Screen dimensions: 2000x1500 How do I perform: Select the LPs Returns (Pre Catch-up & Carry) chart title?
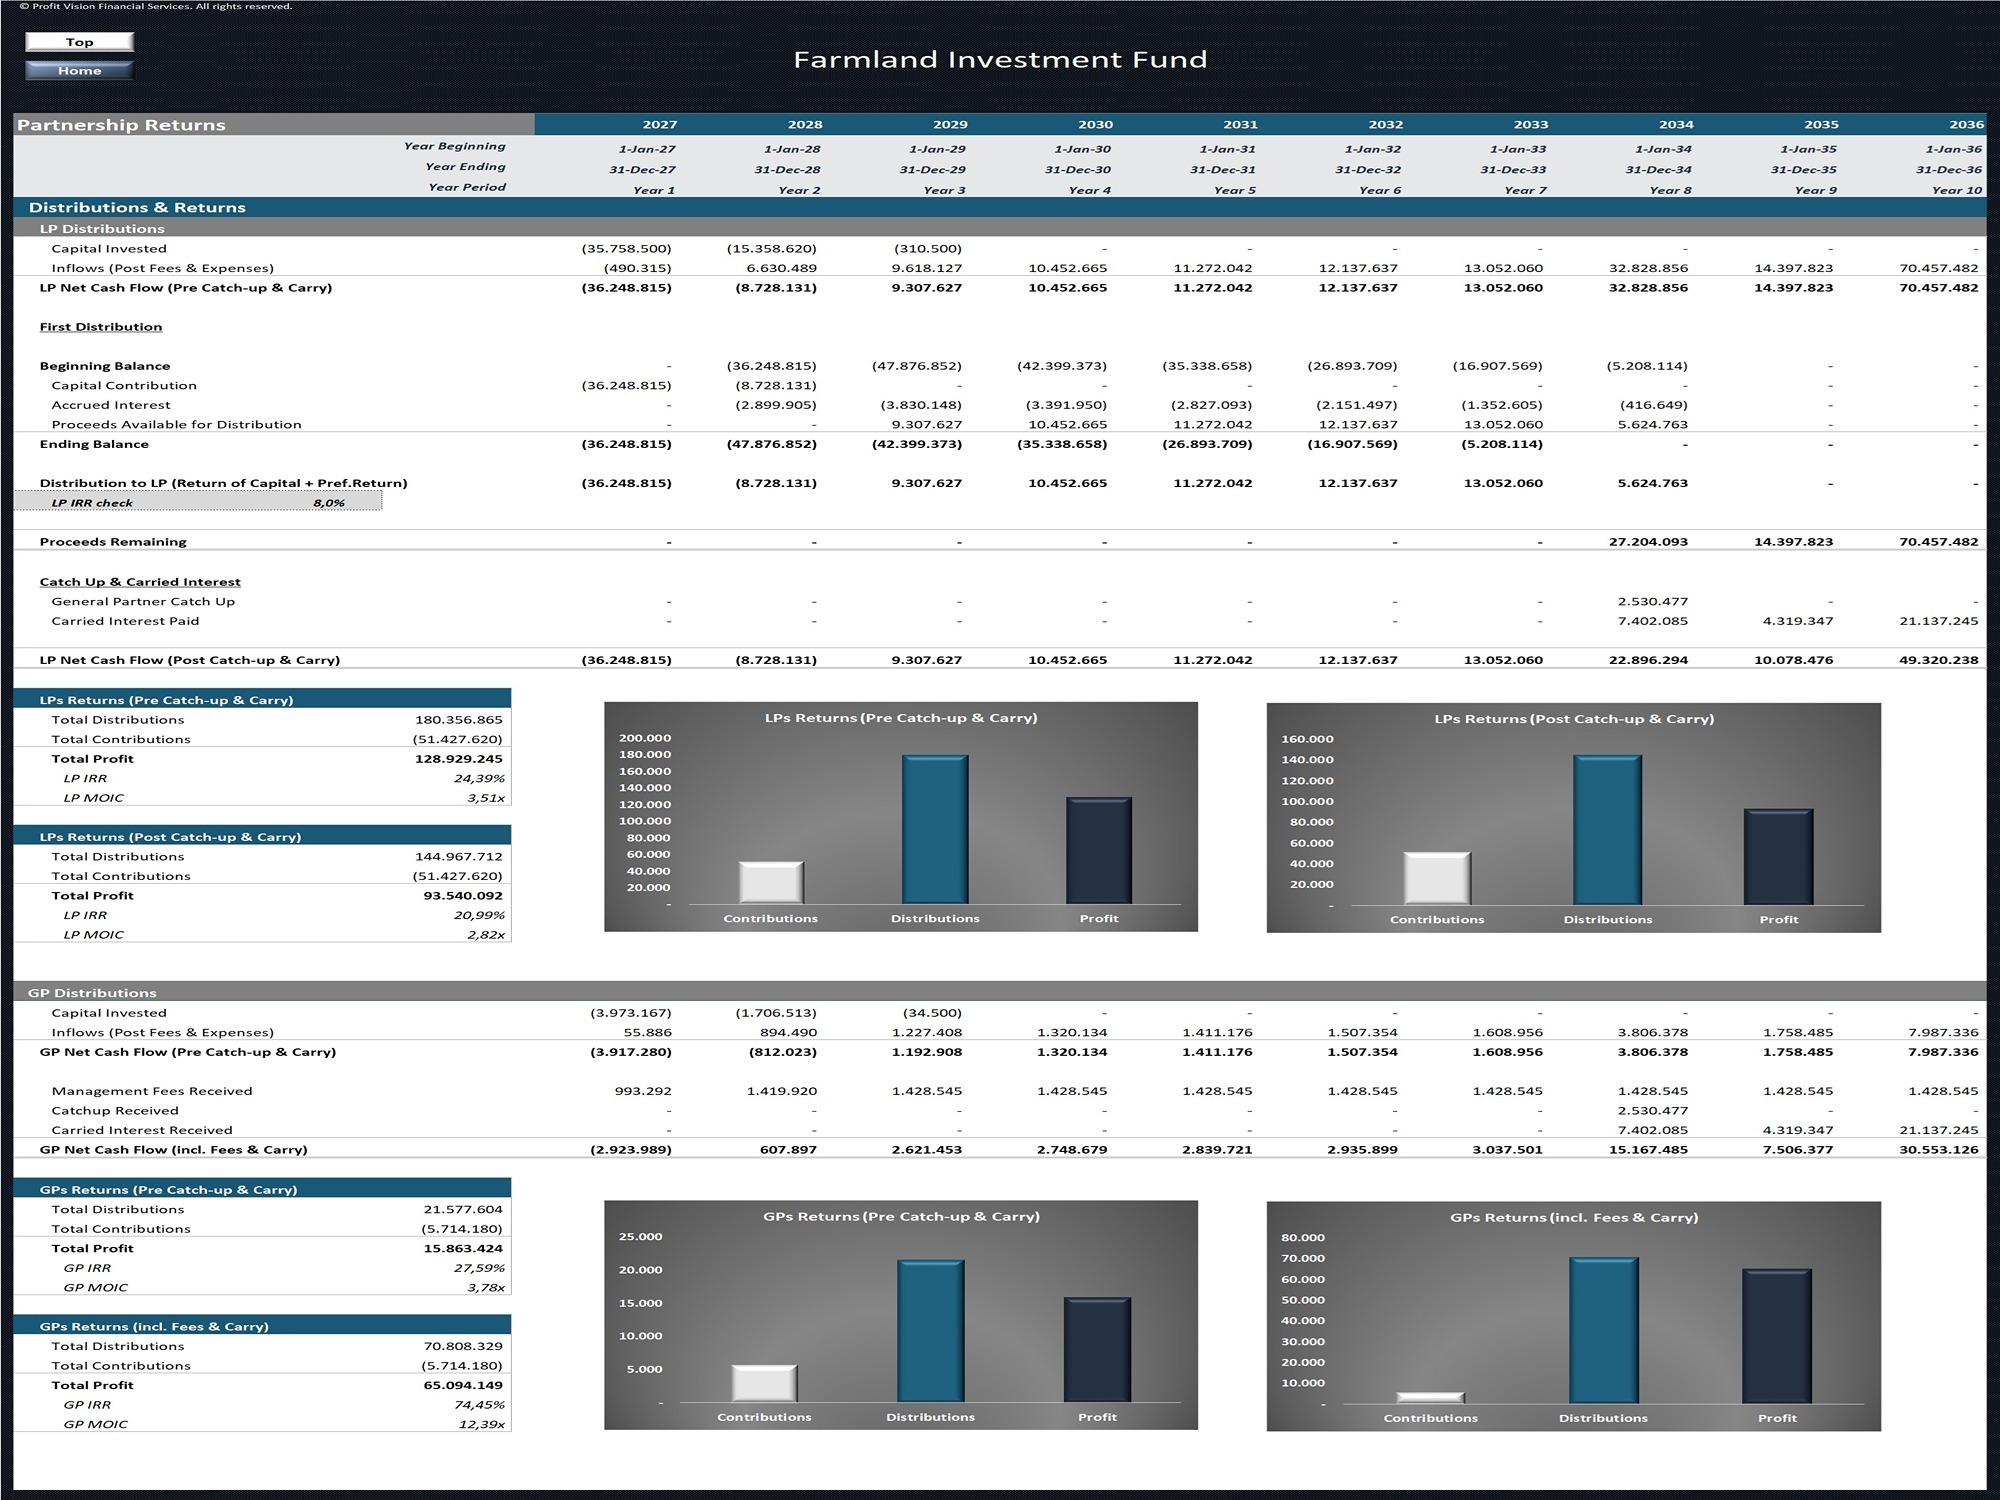901,718
